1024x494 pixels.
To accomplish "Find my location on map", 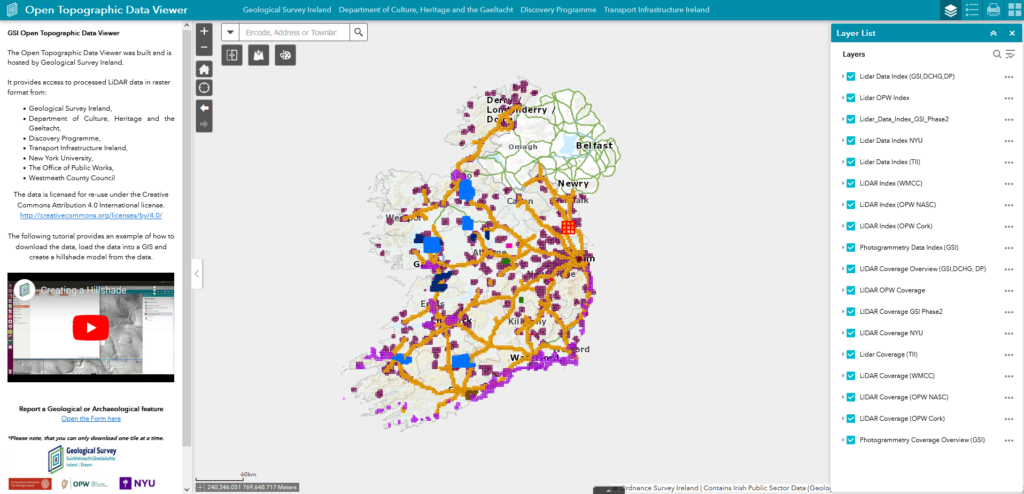I will coord(204,88).
